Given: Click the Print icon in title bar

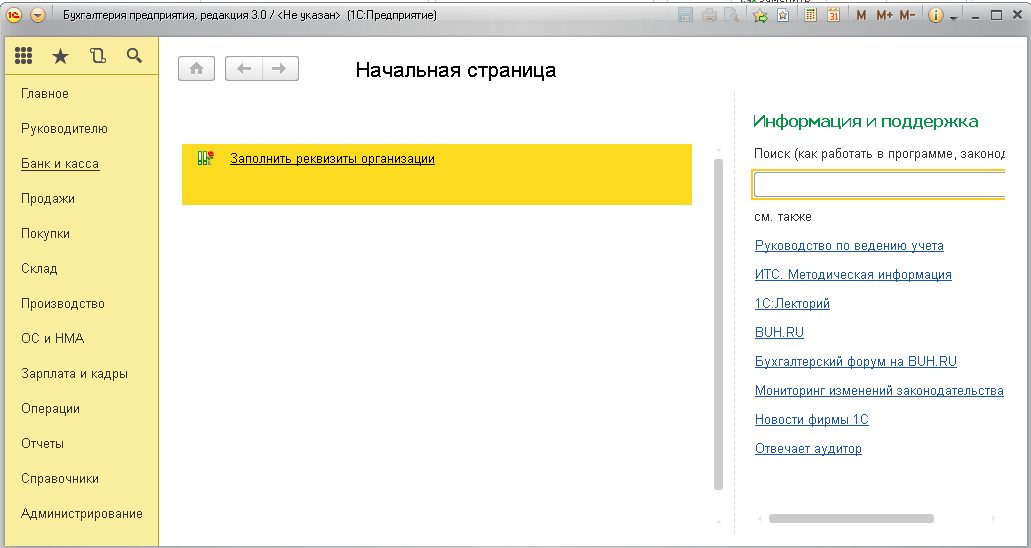Looking at the screenshot, I should [709, 15].
